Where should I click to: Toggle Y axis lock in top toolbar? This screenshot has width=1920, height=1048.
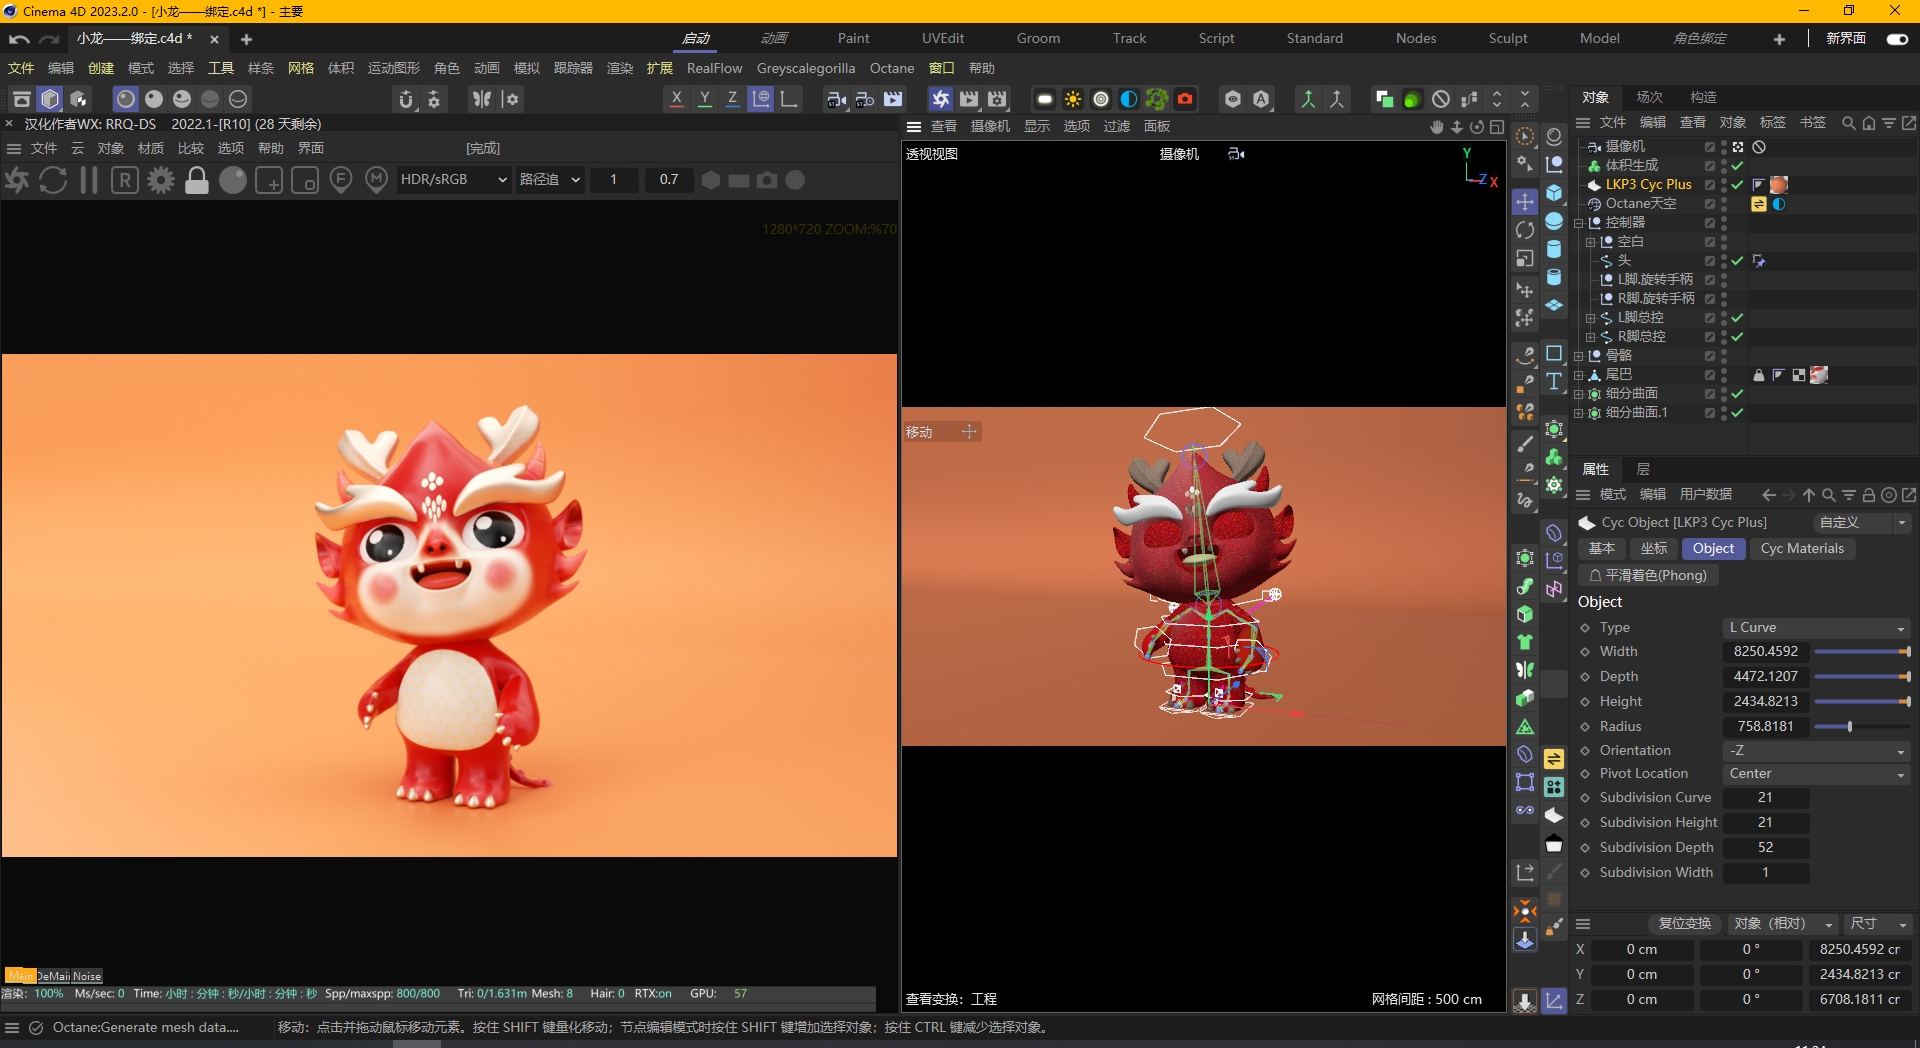pos(705,98)
